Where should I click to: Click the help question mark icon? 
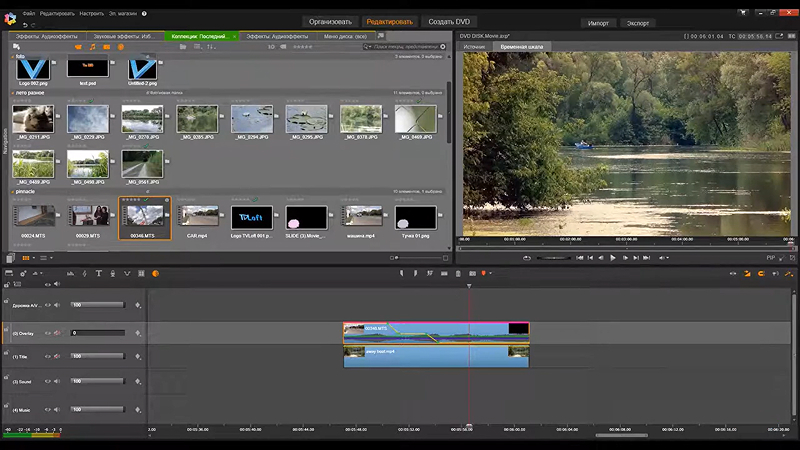click(144, 14)
